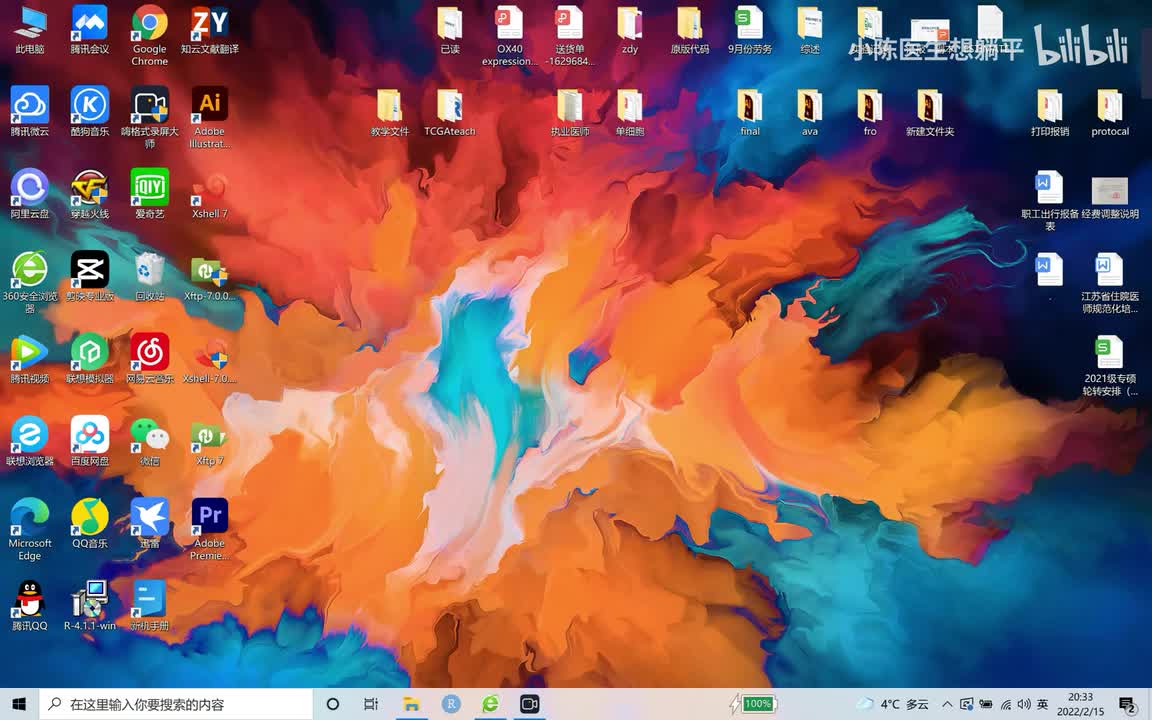Select the 知云文献翻译 desktop icon
Screen dimensions: 1152x720
[x=210, y=29]
